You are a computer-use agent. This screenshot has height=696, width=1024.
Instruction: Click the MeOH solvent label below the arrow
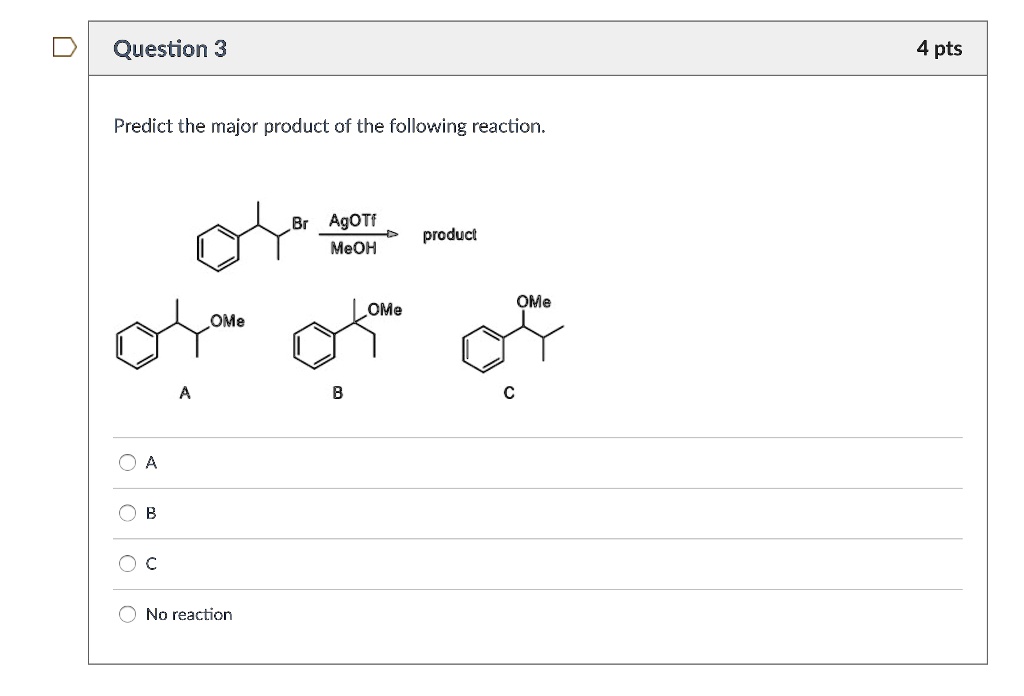(x=353, y=249)
